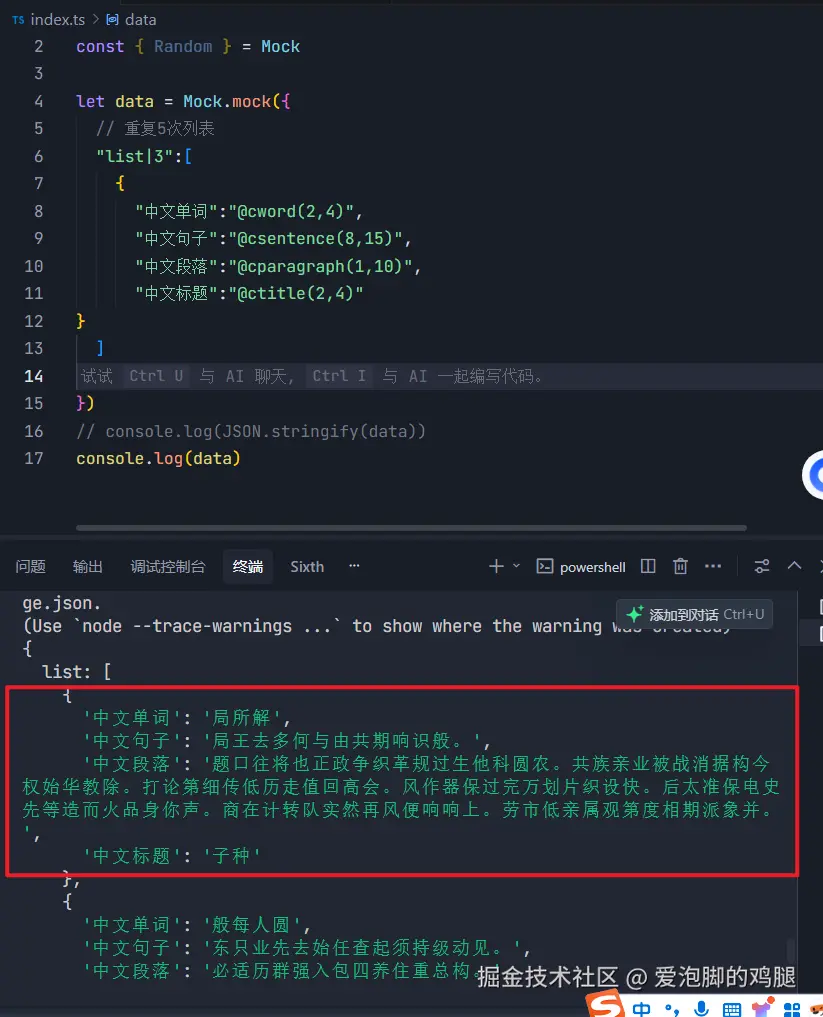Create a new terminal with plus icon

pos(496,566)
